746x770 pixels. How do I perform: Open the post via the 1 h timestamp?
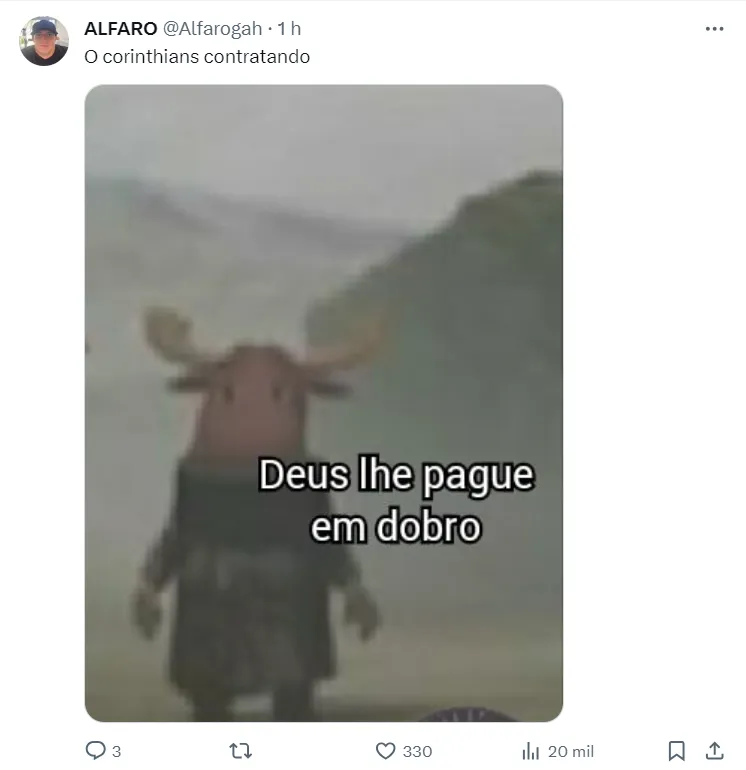(x=289, y=29)
